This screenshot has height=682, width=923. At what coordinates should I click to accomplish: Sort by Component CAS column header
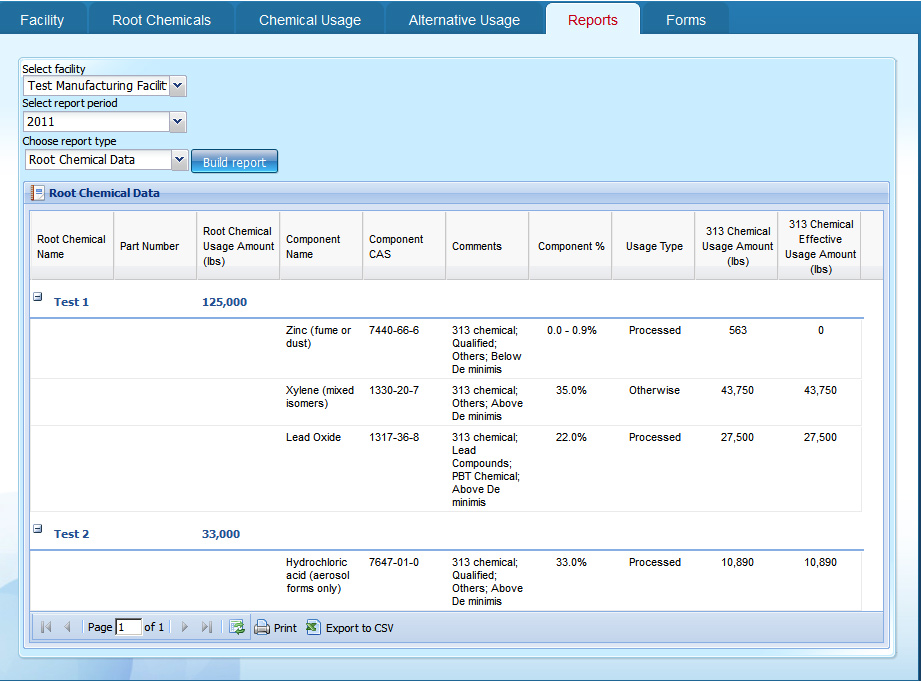click(x=396, y=246)
